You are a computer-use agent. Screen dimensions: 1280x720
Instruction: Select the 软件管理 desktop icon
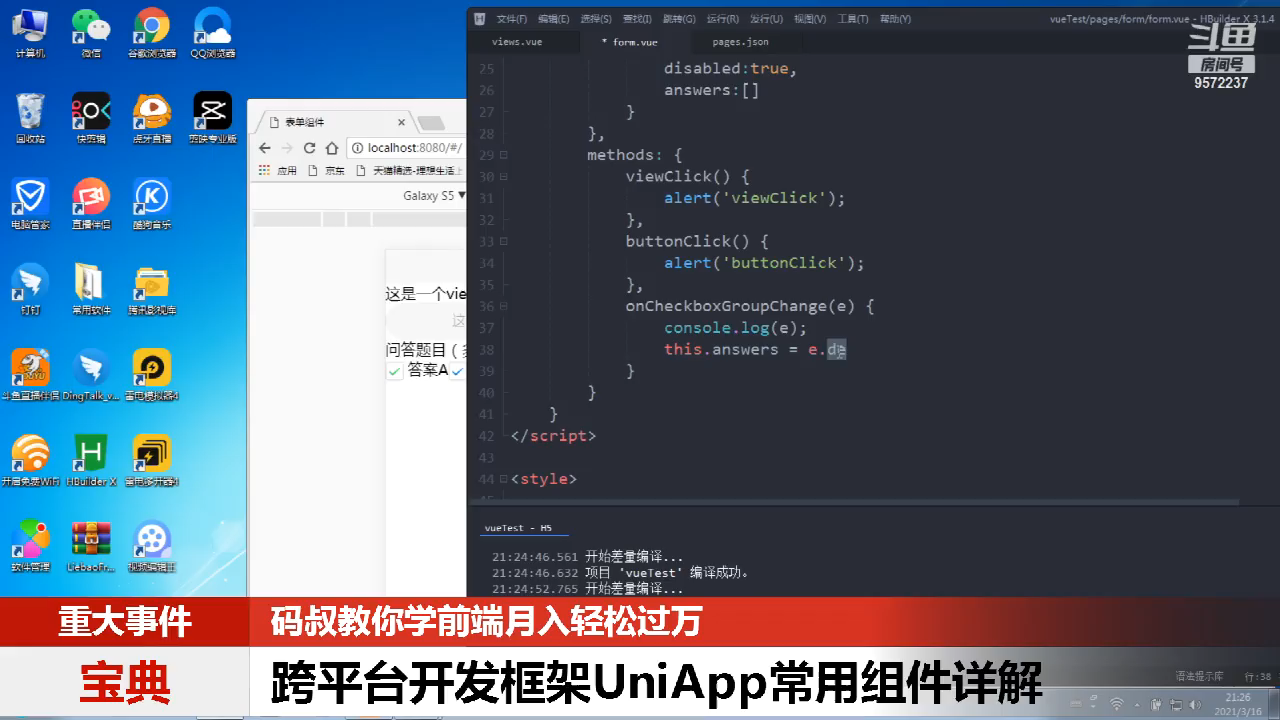(30, 546)
